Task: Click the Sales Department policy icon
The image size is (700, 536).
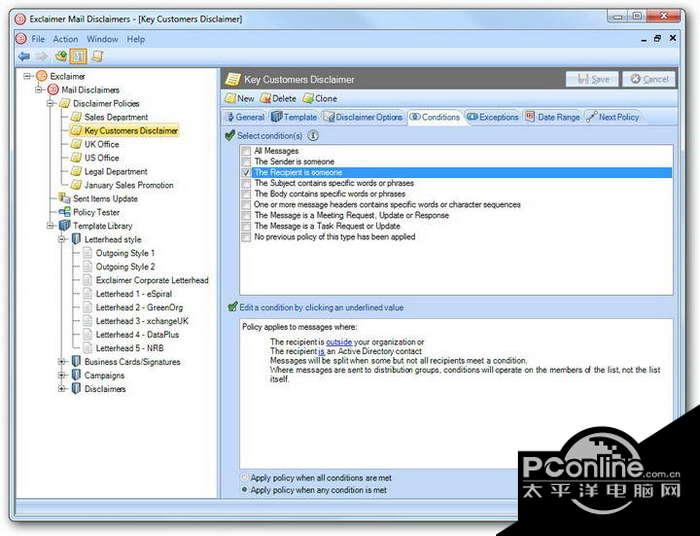Action: (x=76, y=117)
